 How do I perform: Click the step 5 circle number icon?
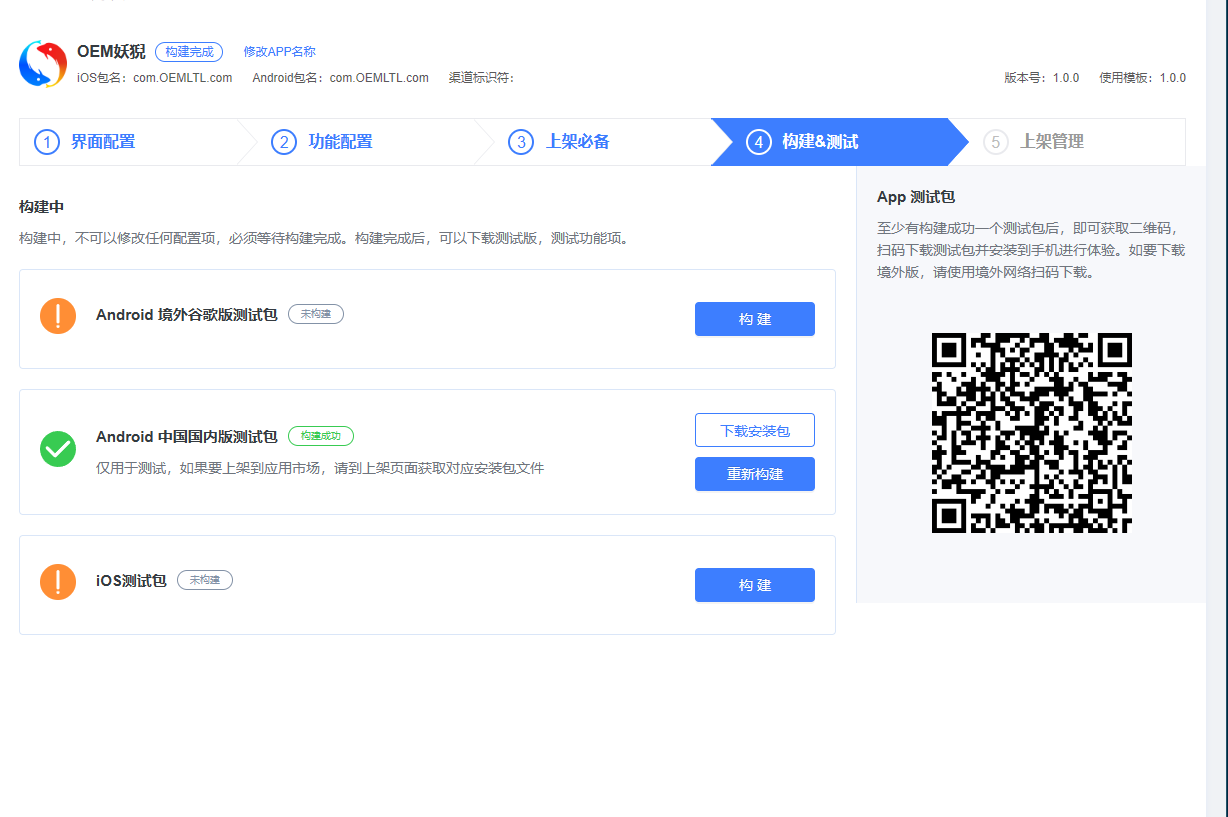(x=995, y=142)
